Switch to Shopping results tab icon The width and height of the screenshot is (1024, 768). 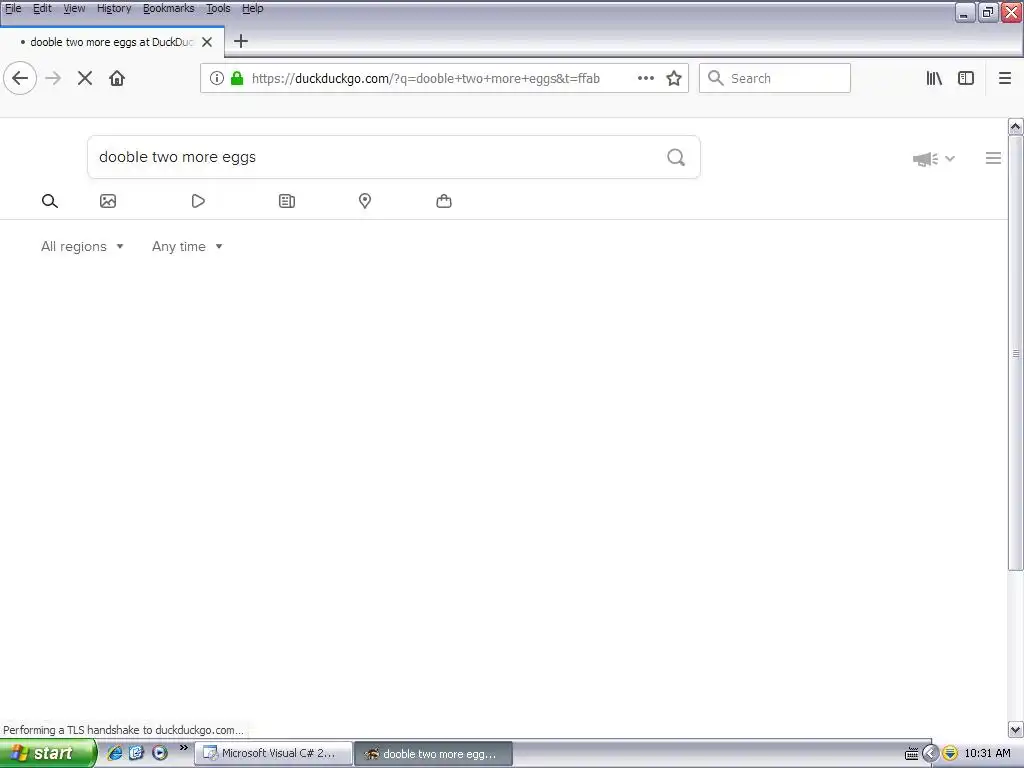tap(444, 201)
